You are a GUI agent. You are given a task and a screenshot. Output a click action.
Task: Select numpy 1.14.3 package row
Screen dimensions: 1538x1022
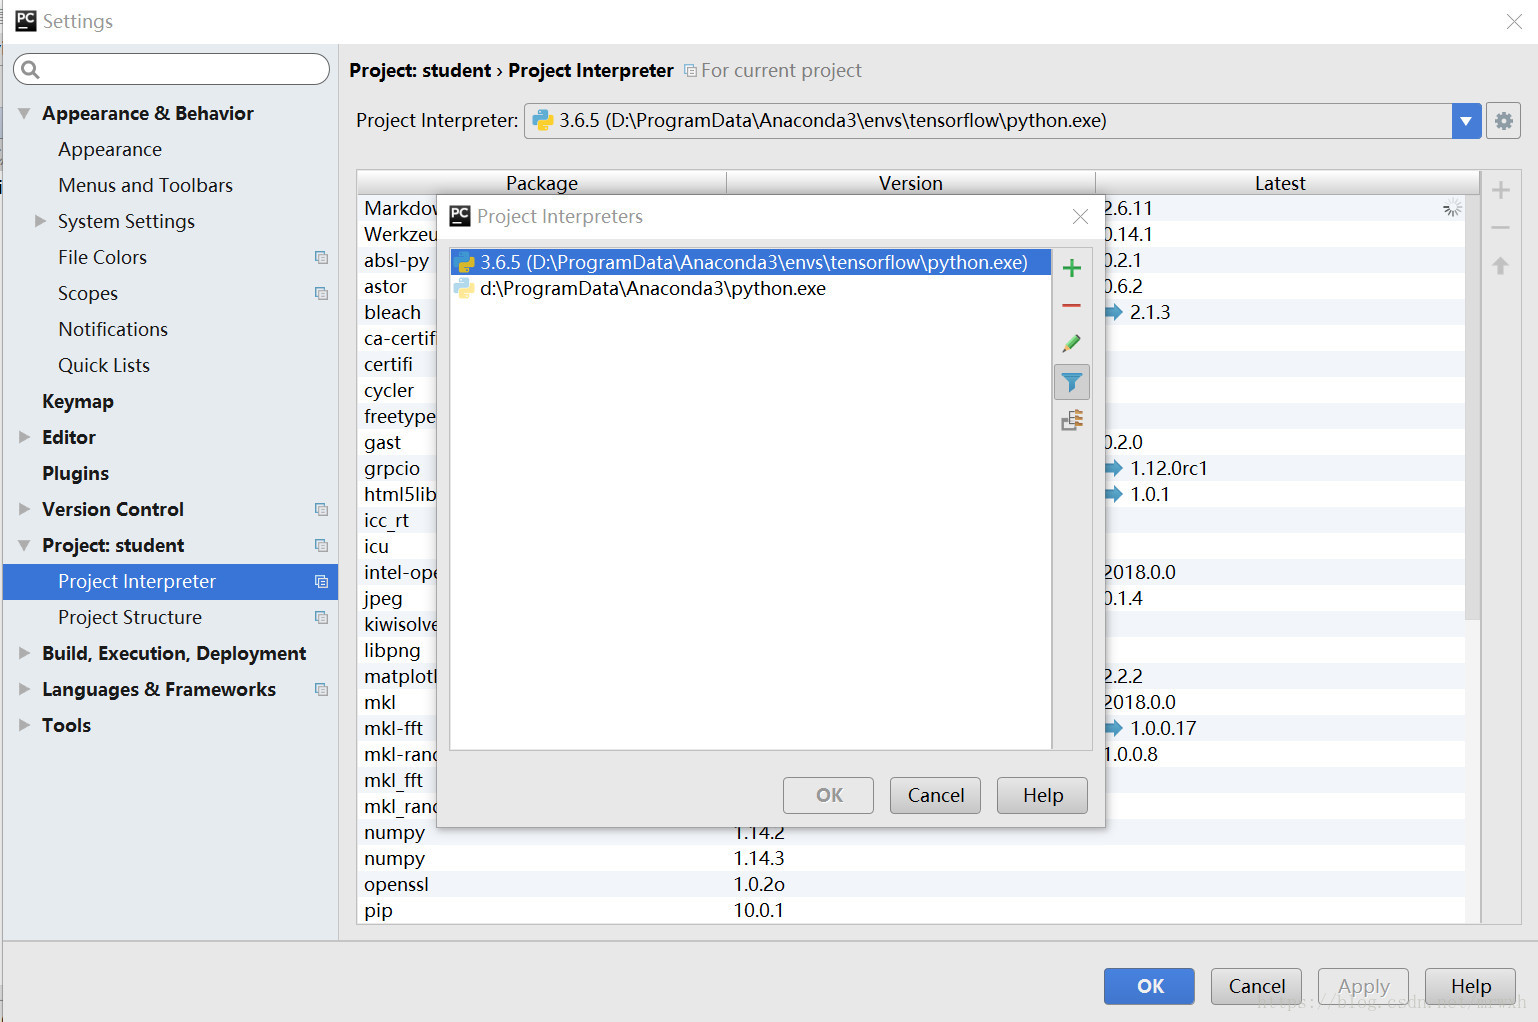pyautogui.click(x=911, y=858)
